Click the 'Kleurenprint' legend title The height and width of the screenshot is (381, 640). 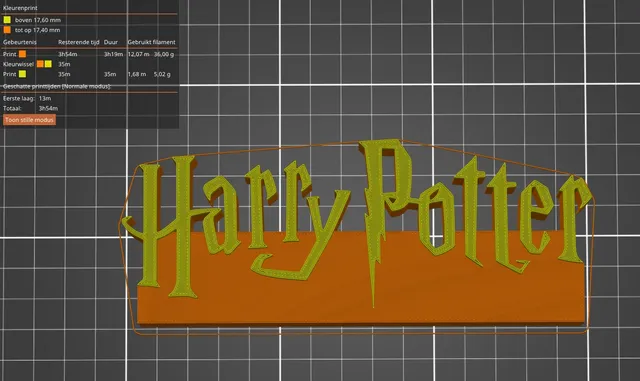tap(20, 8)
